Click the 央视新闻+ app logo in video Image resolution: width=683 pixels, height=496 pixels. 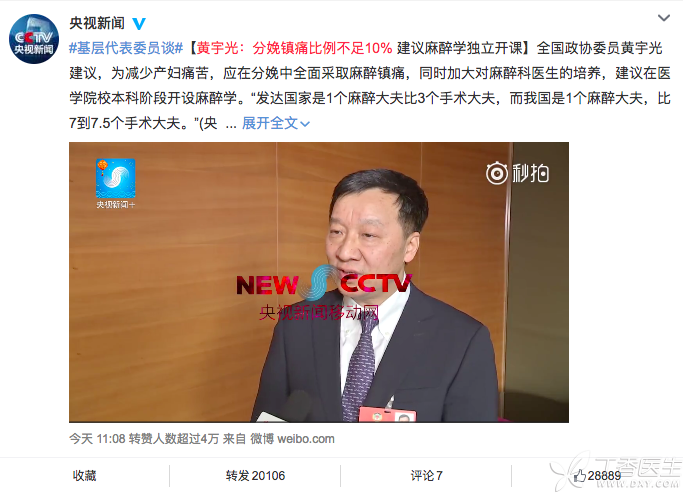click(x=115, y=184)
